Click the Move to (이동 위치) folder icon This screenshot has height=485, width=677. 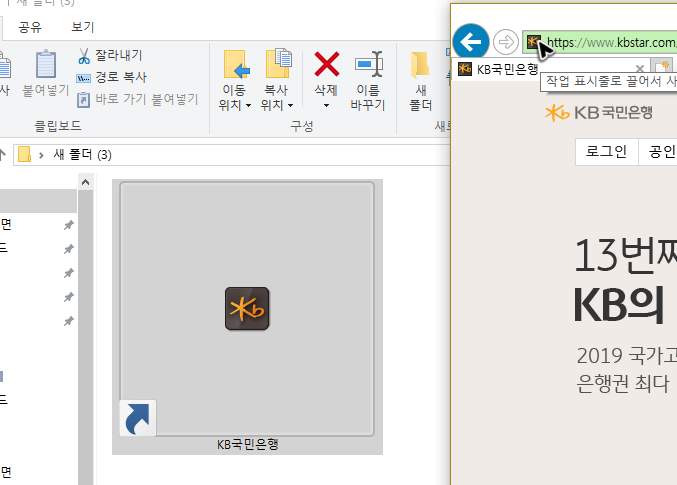pos(236,64)
